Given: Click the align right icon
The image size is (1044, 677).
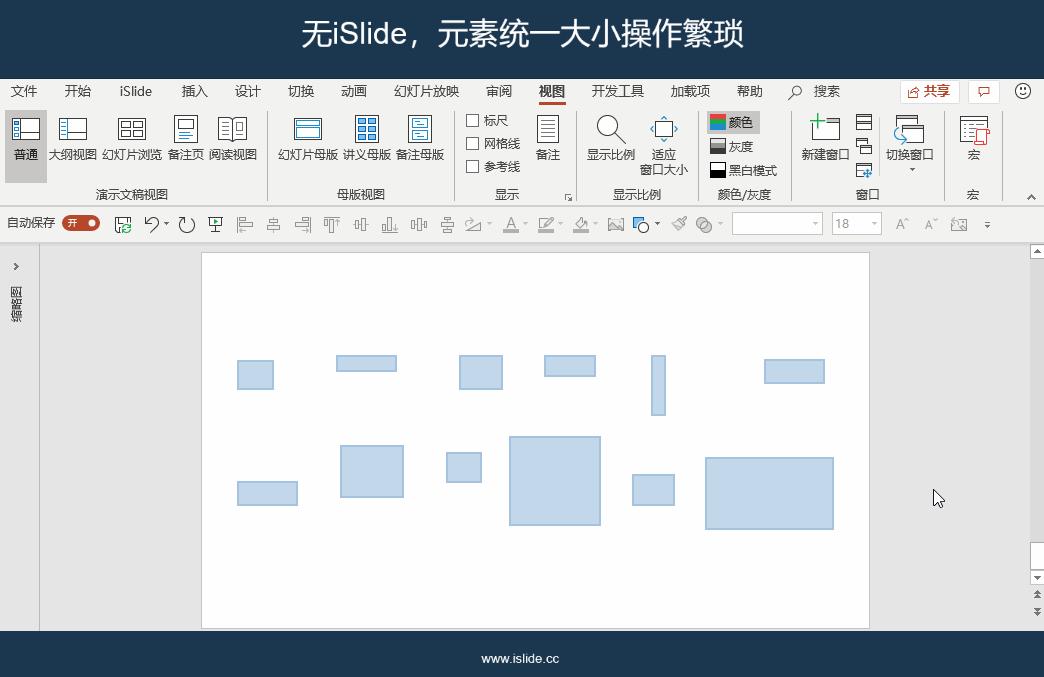Looking at the screenshot, I should pos(303,225).
